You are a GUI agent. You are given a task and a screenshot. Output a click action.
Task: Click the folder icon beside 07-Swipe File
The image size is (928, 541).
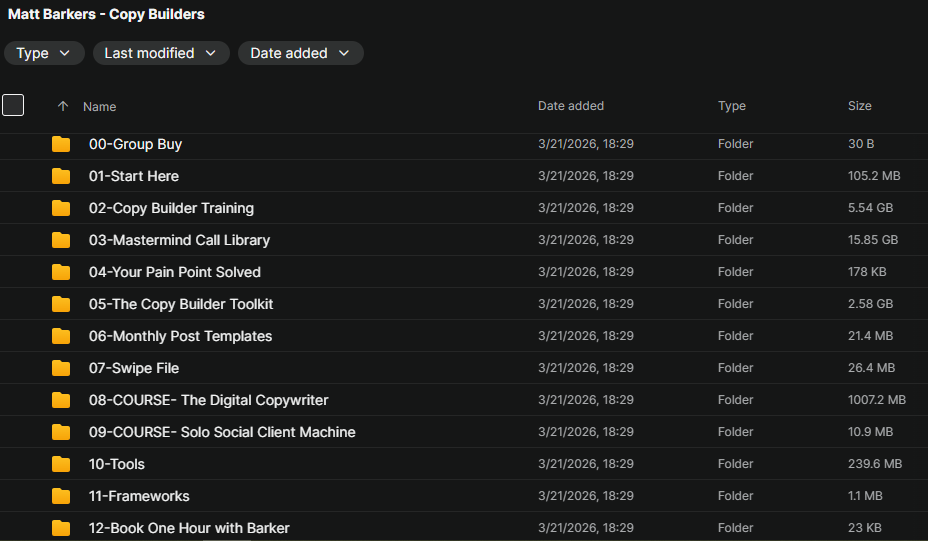61,368
